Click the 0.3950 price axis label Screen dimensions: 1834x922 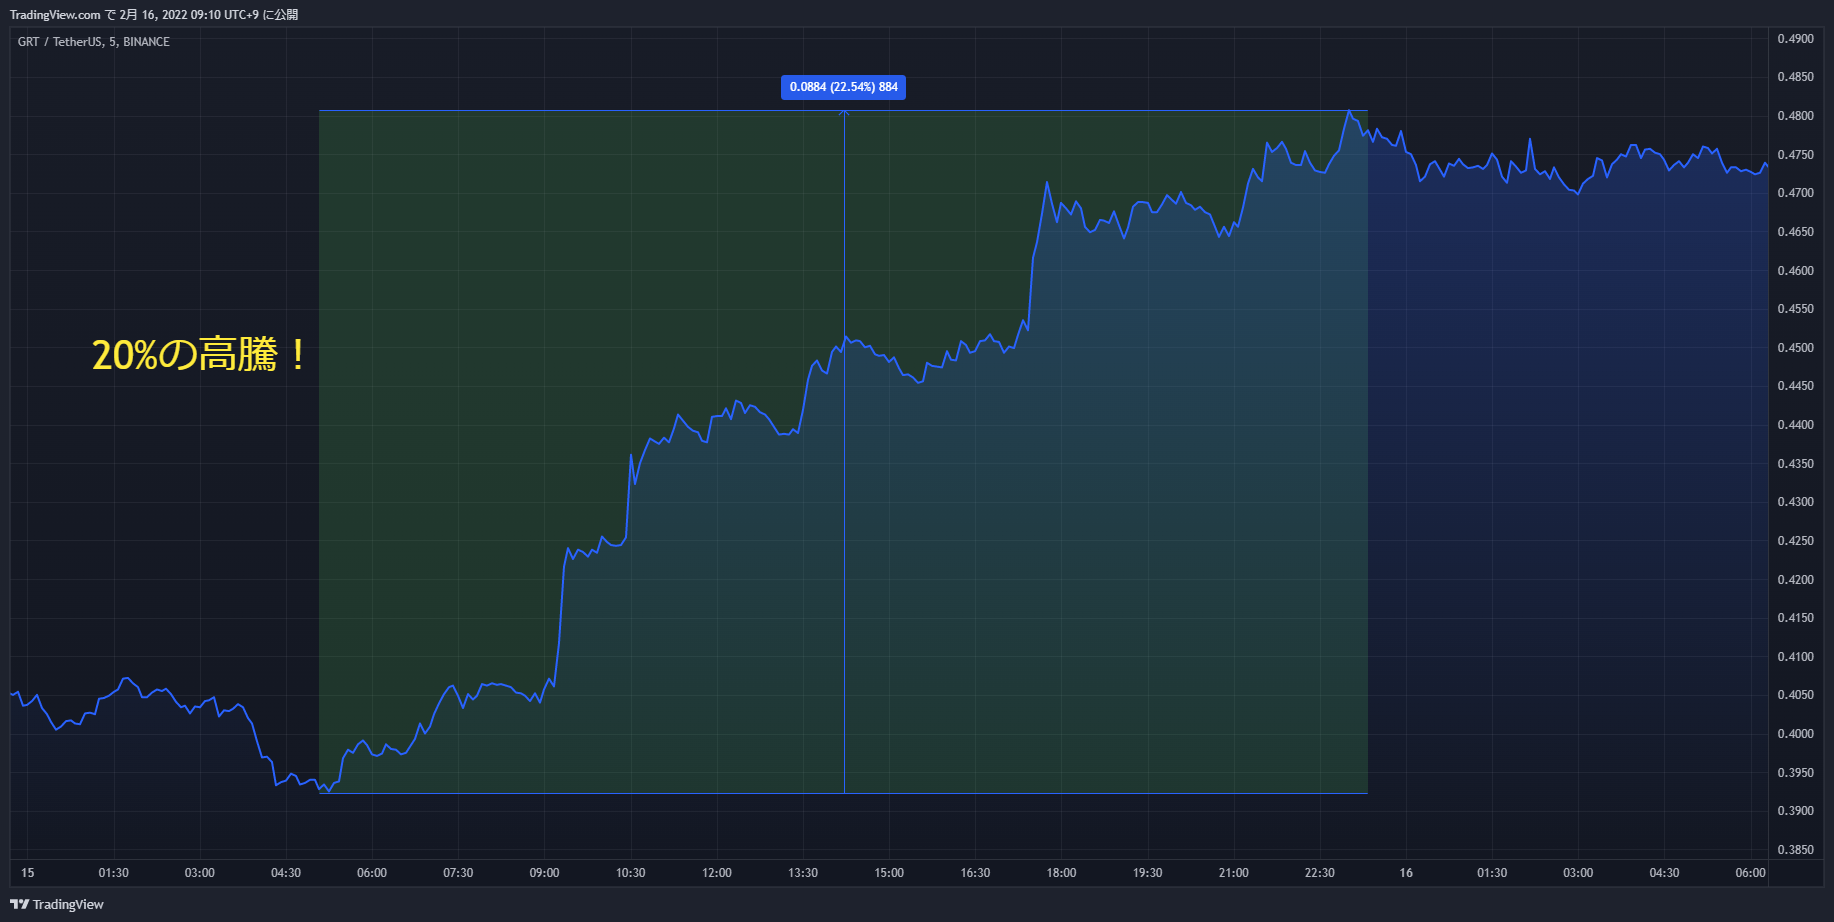tap(1795, 773)
